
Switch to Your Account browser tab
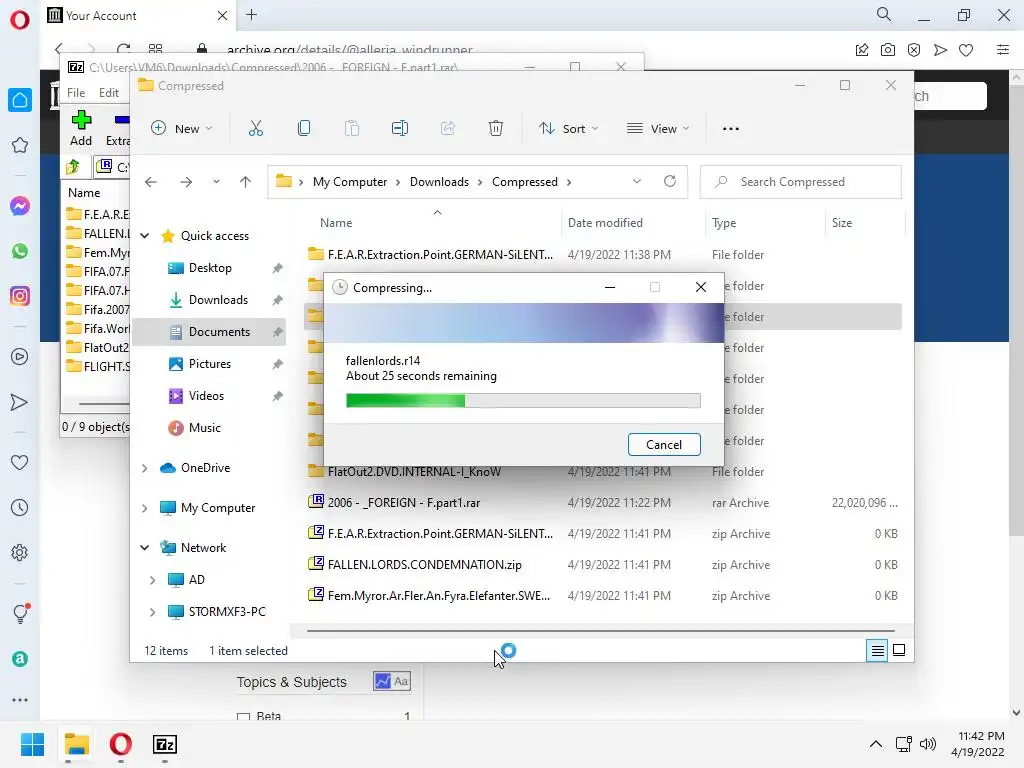(x=137, y=15)
